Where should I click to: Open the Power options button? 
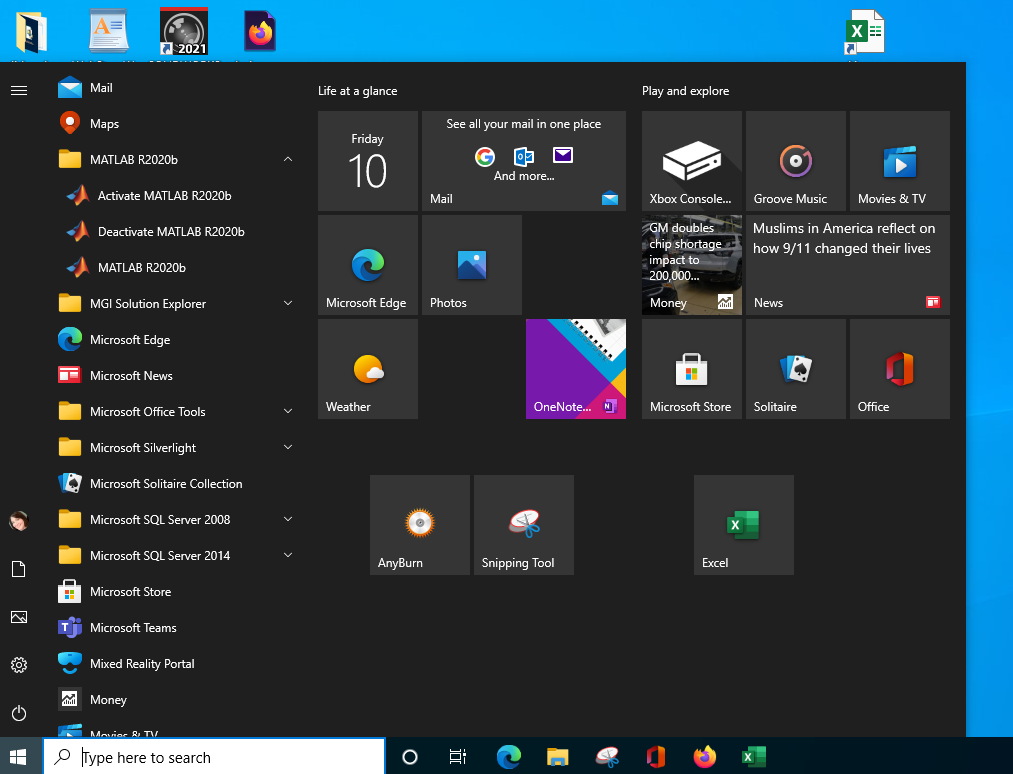pyautogui.click(x=19, y=713)
